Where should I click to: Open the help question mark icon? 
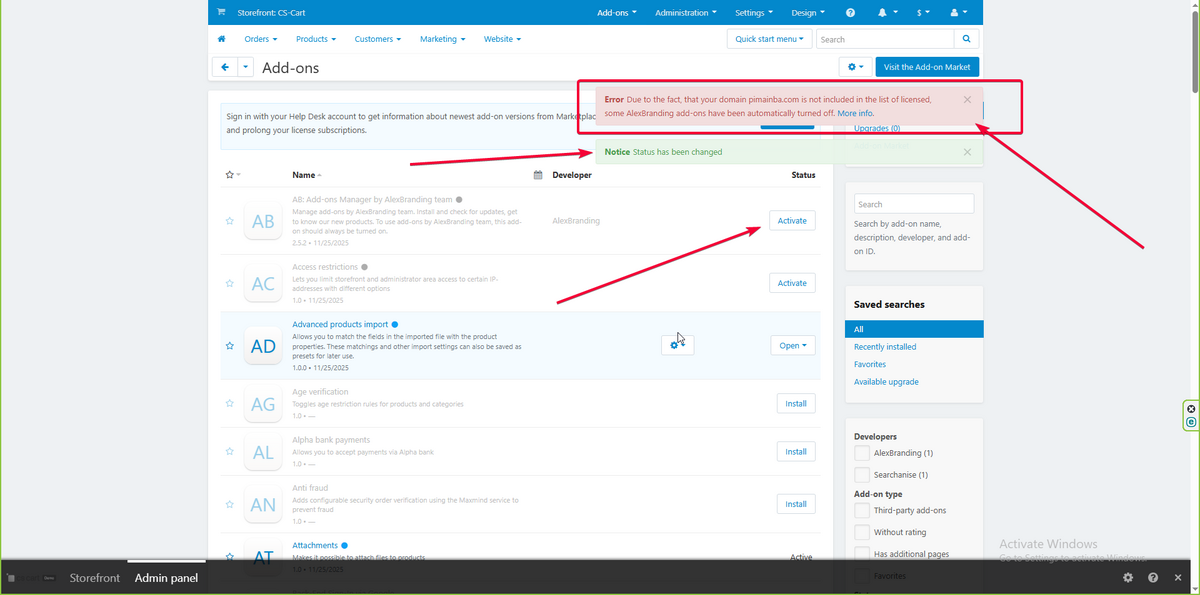tap(850, 13)
